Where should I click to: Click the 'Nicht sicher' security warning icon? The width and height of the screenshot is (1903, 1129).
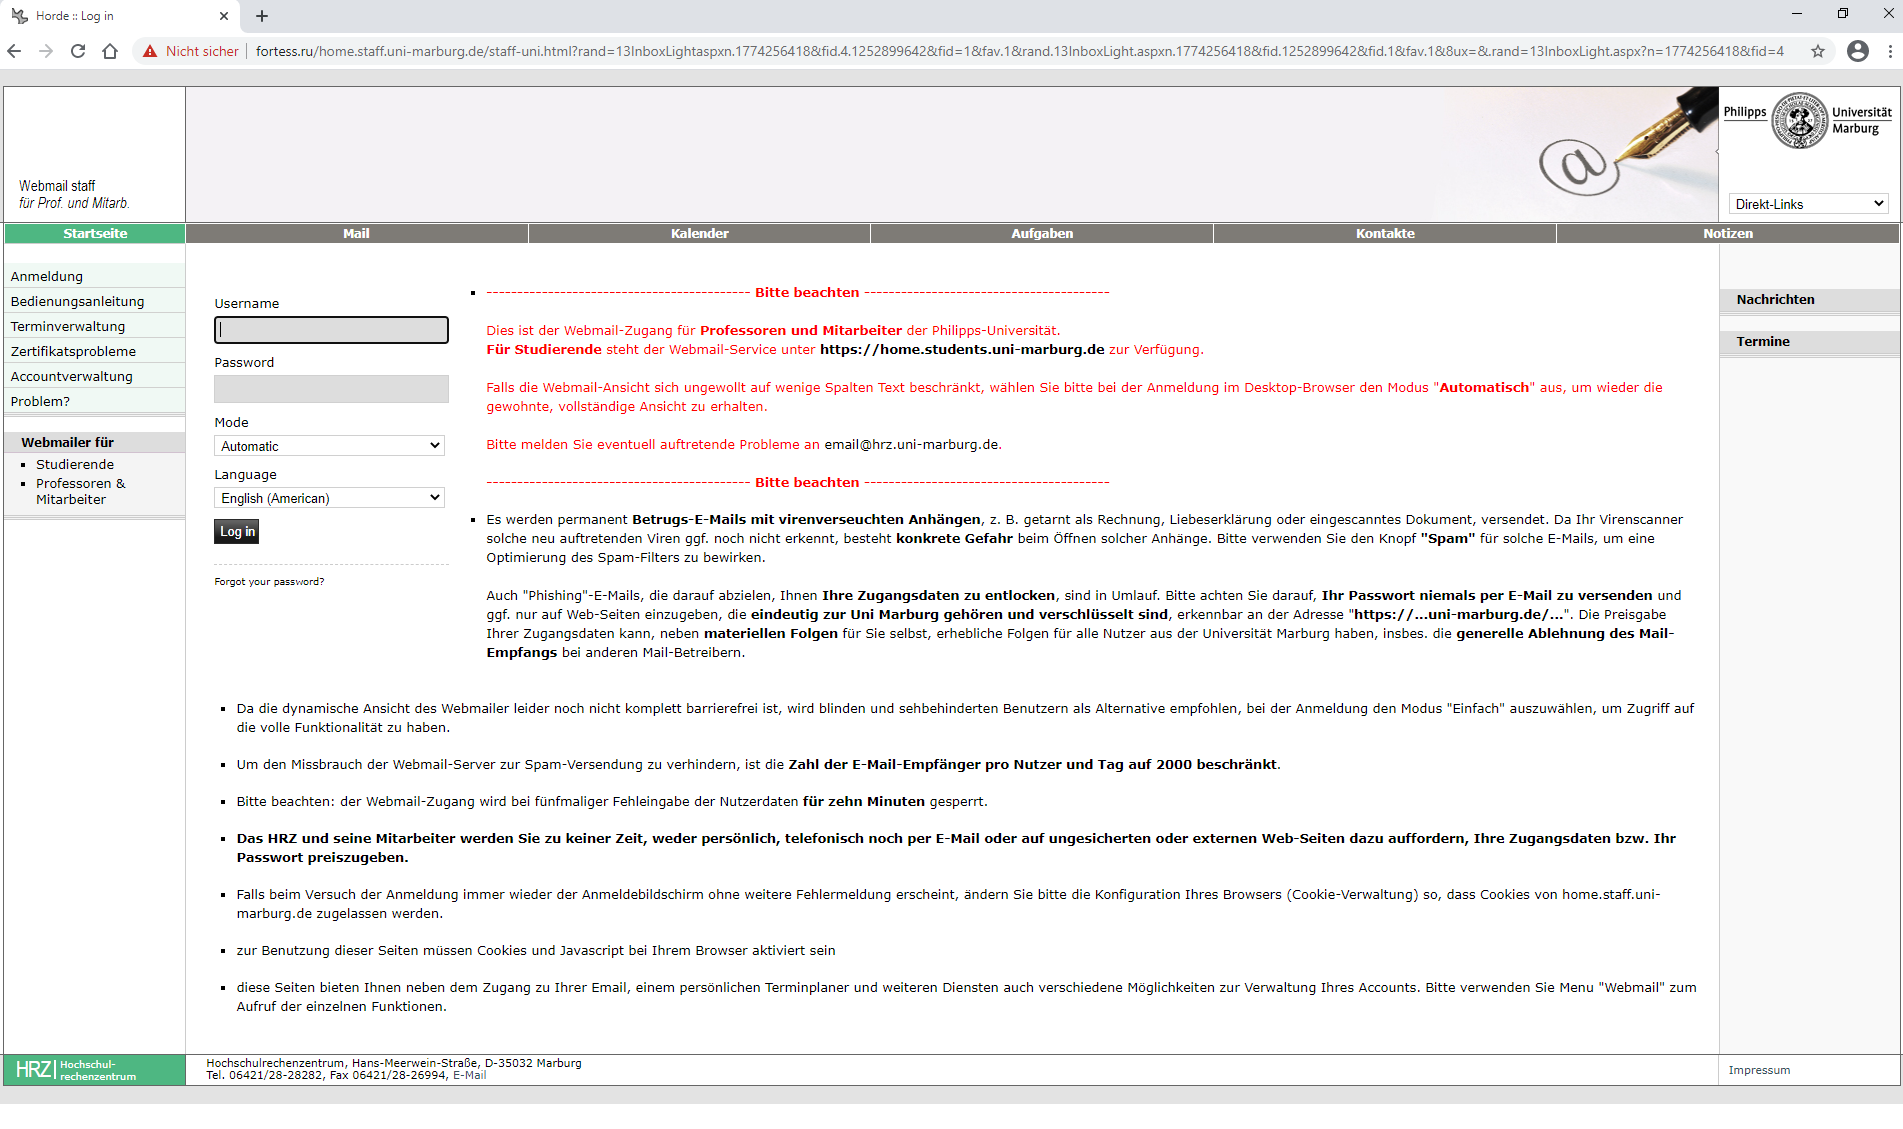coord(150,51)
